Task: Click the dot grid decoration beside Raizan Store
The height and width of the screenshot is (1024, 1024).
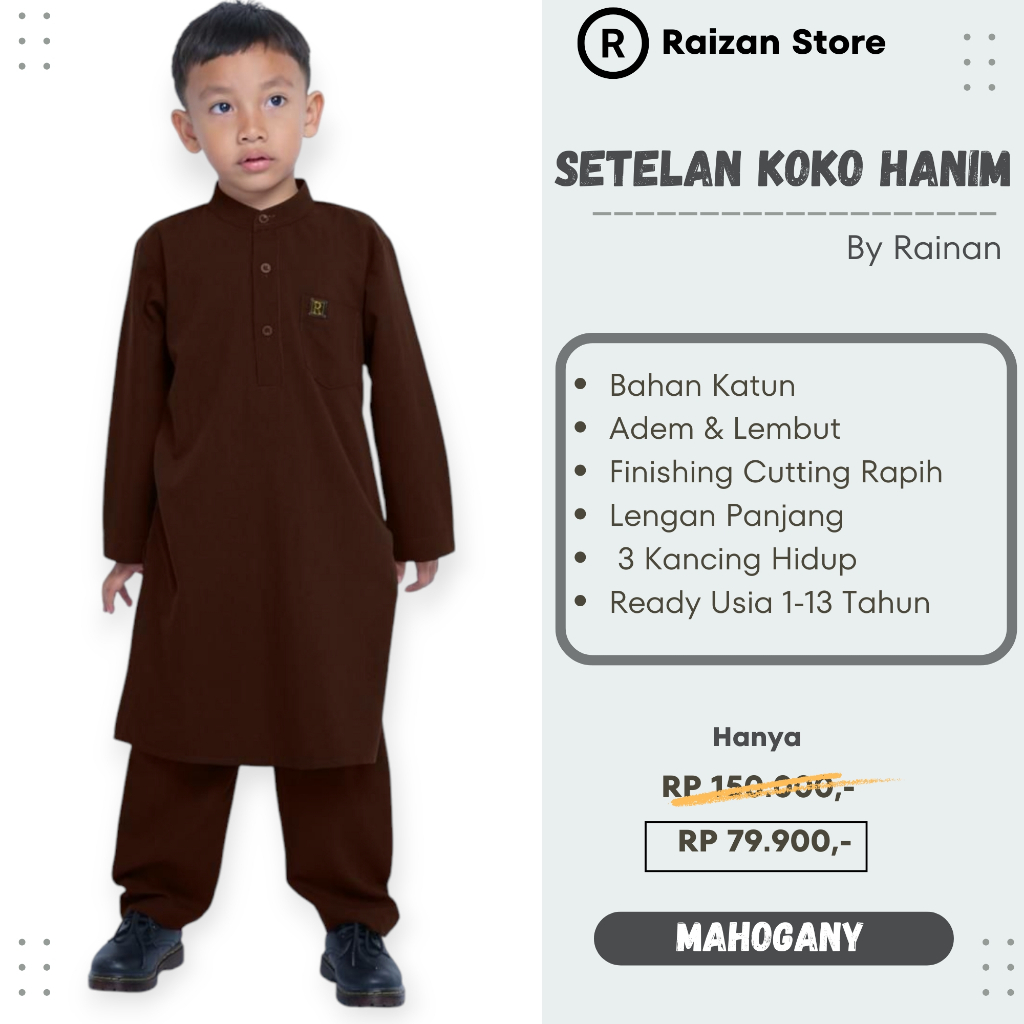Action: point(979,62)
